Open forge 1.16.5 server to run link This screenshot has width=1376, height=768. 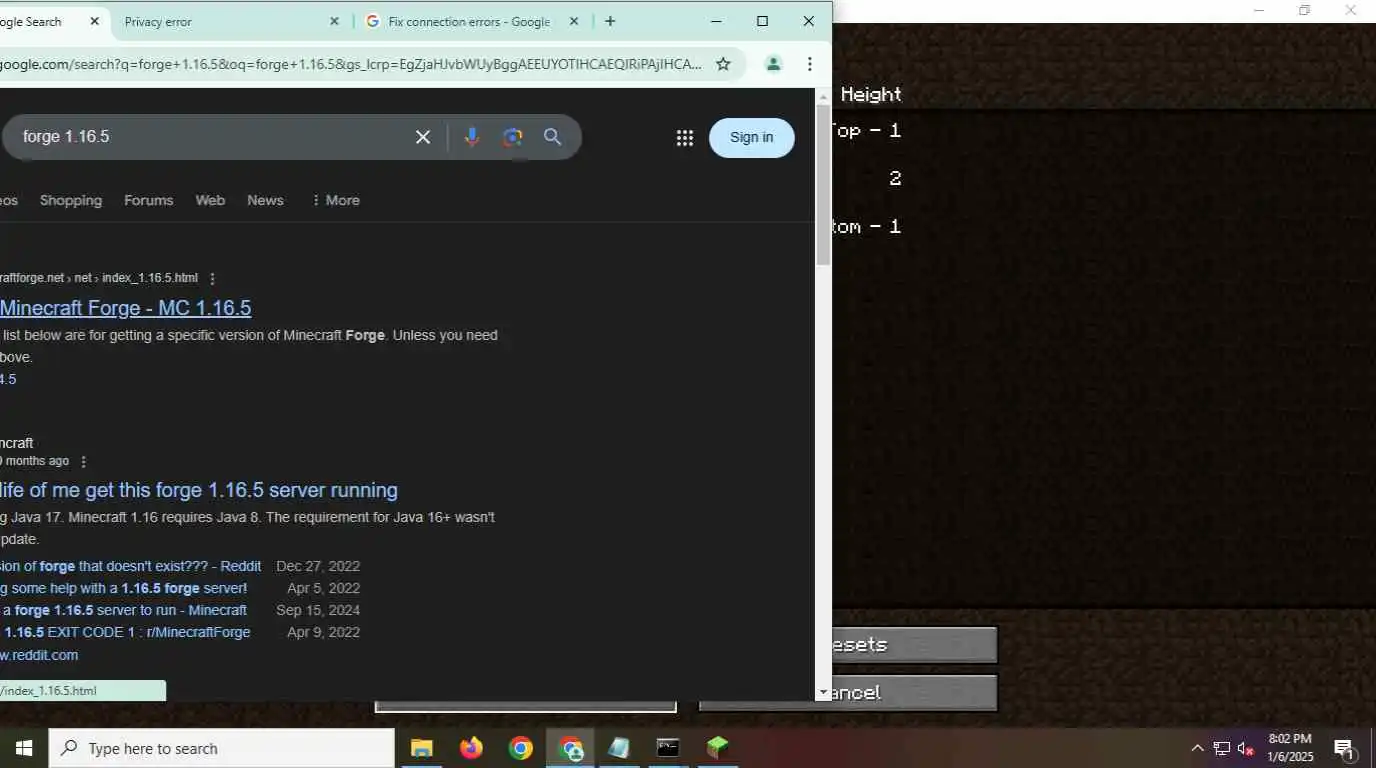pos(124,610)
